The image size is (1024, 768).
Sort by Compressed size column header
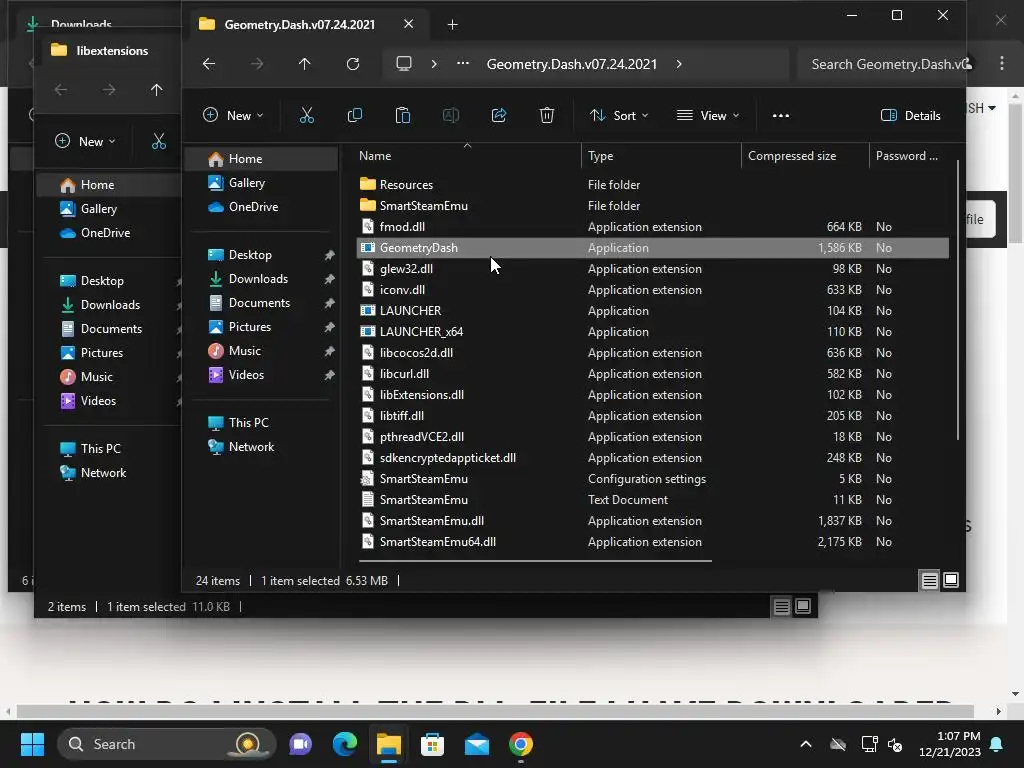coord(792,156)
